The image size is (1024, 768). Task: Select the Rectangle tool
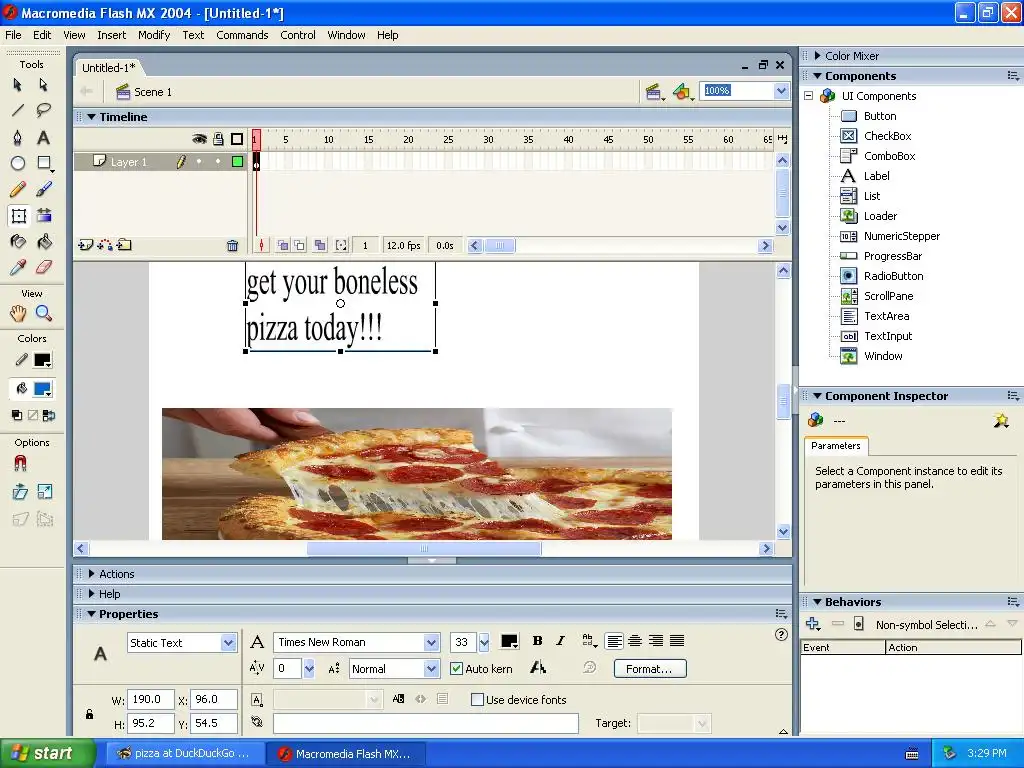pyautogui.click(x=44, y=163)
